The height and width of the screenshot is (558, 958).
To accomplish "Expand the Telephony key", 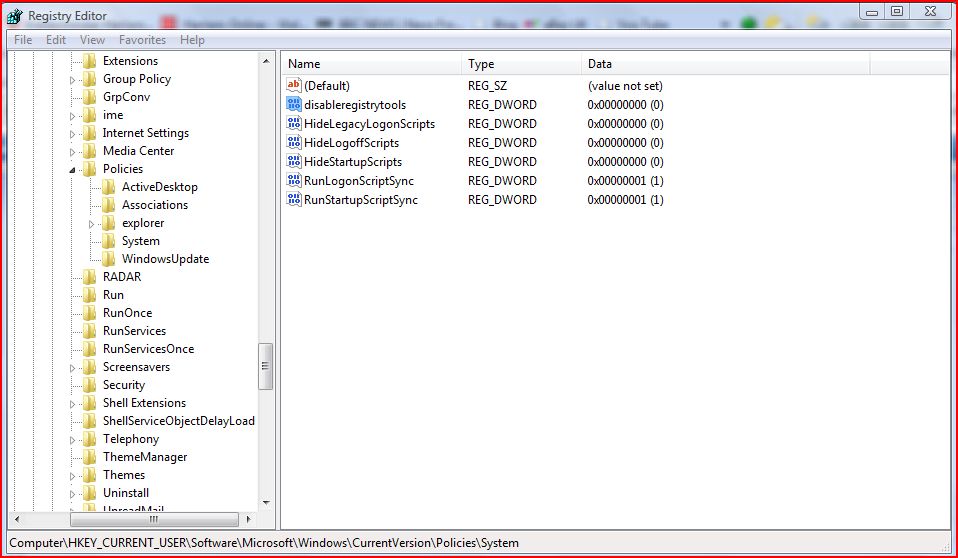I will click(x=72, y=441).
